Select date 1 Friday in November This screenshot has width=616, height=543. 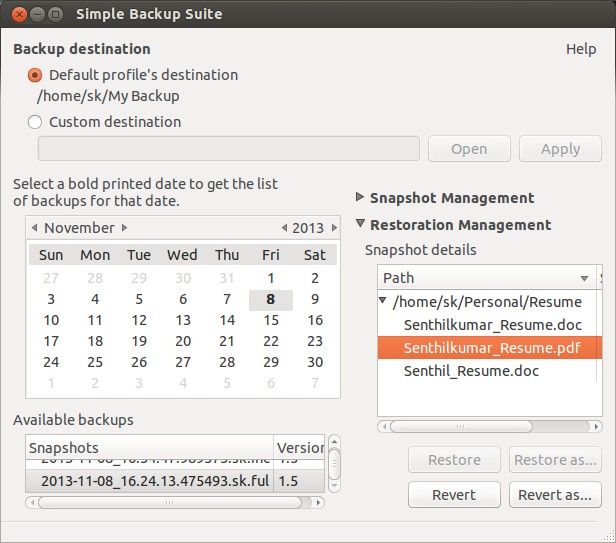tap(271, 278)
